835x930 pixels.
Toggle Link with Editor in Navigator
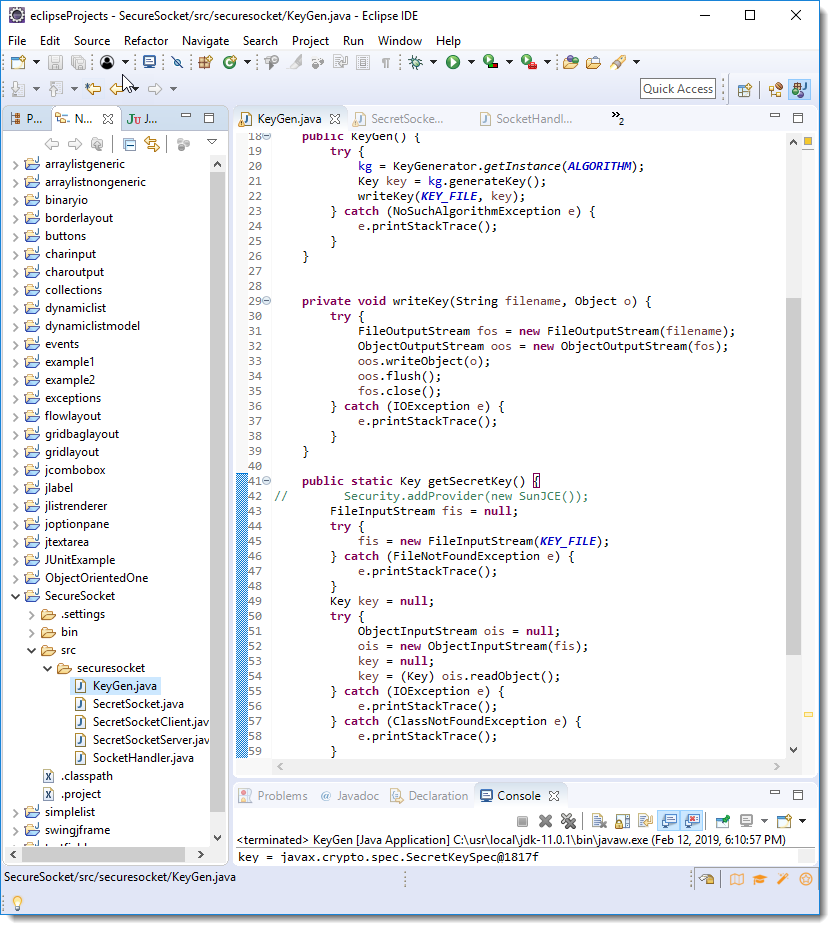click(x=152, y=144)
